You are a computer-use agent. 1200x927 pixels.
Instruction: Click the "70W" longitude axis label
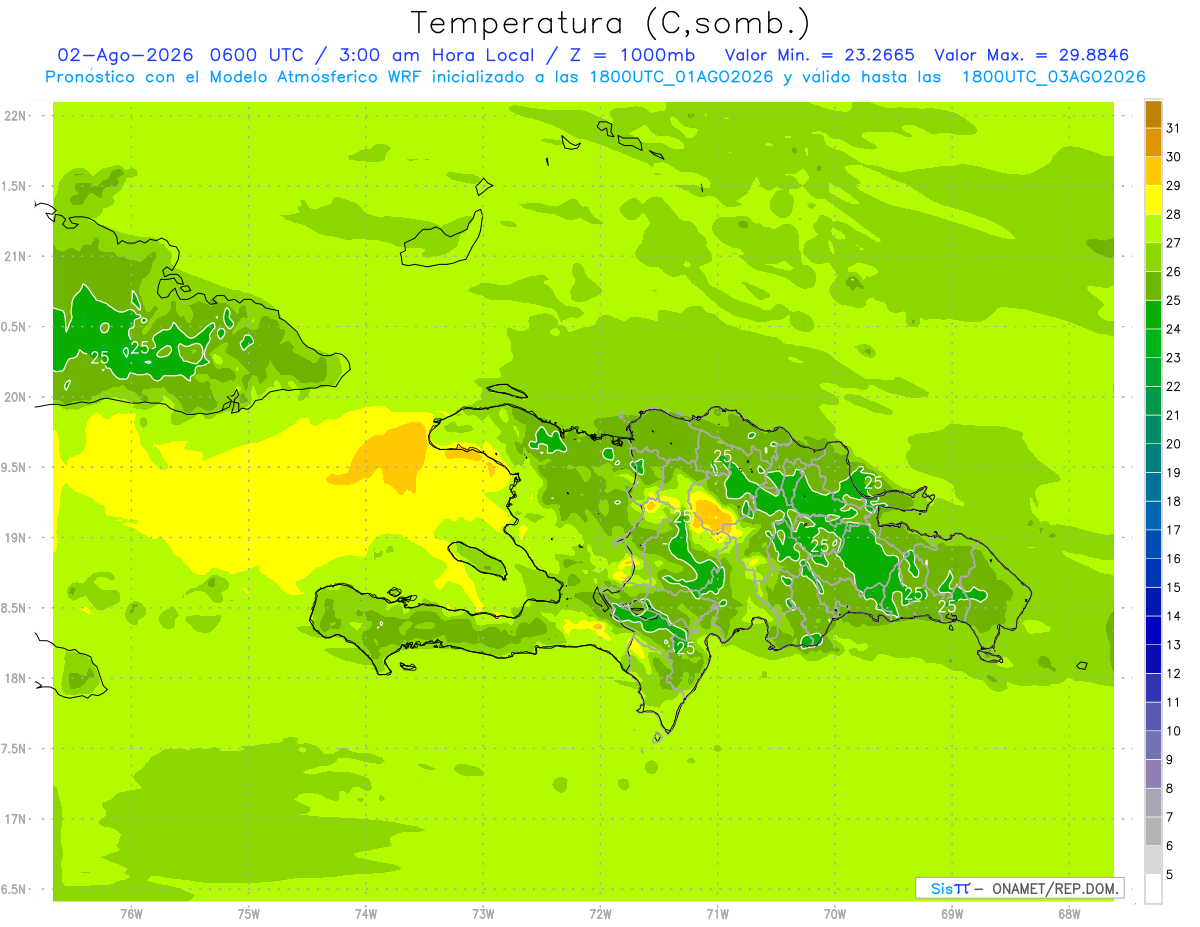point(835,913)
